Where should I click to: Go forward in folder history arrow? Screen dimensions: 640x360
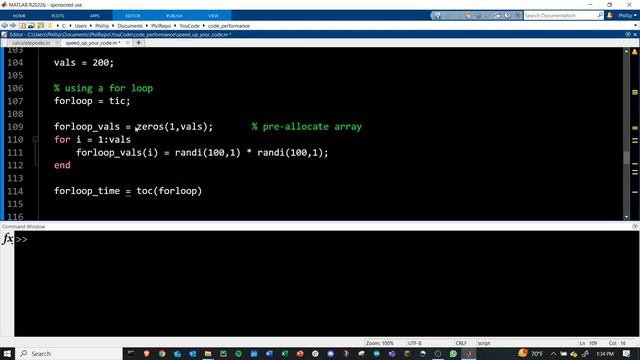coord(13,26)
